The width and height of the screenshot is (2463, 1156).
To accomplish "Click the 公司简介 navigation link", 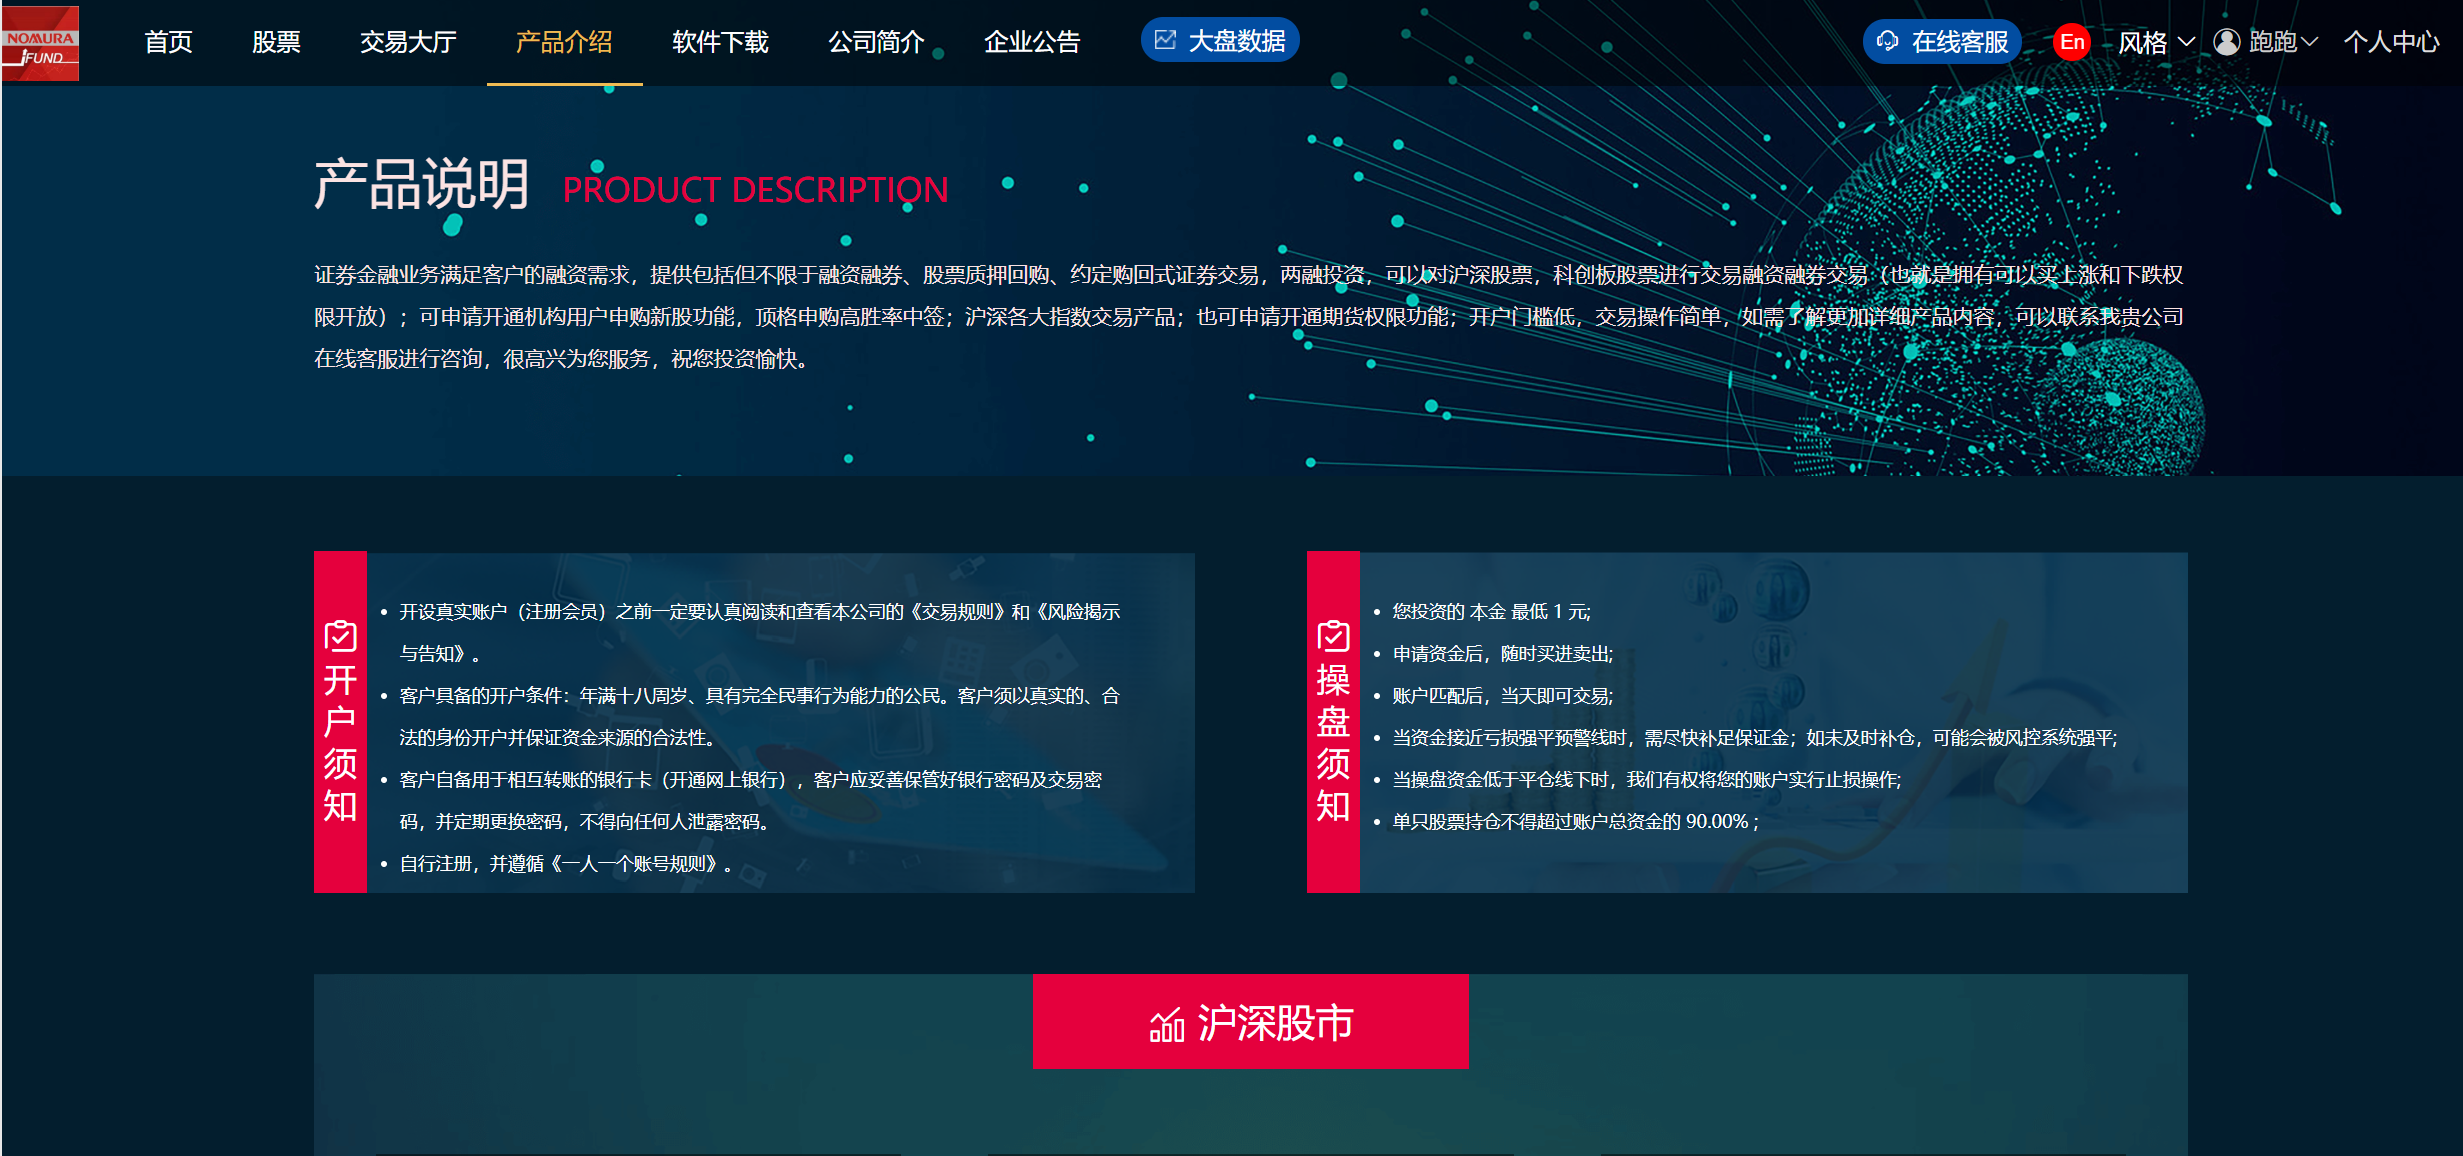I will [x=876, y=42].
